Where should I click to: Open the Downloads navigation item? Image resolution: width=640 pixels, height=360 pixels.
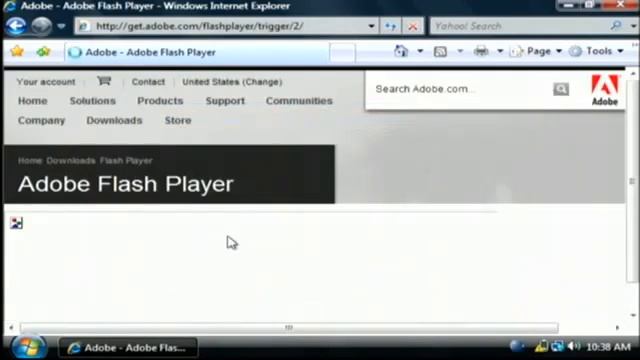[x=114, y=121]
